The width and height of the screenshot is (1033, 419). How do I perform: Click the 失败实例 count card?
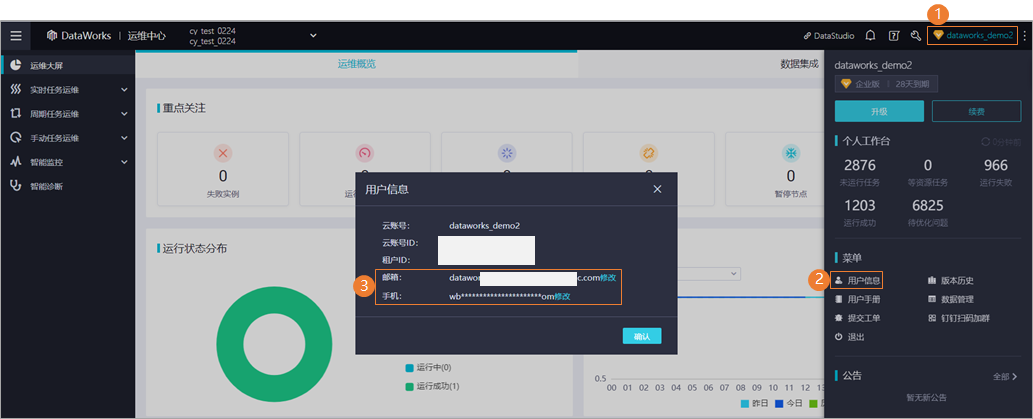point(223,169)
